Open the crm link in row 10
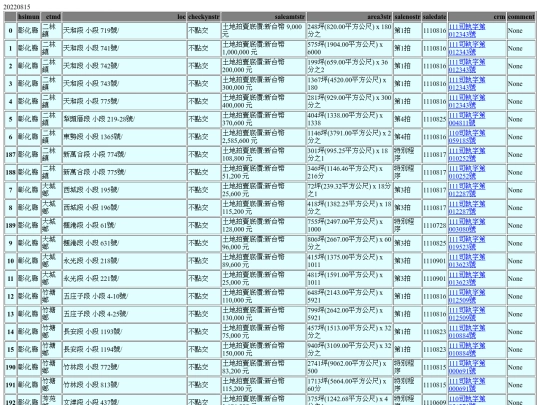 pyautogui.click(x=467, y=261)
